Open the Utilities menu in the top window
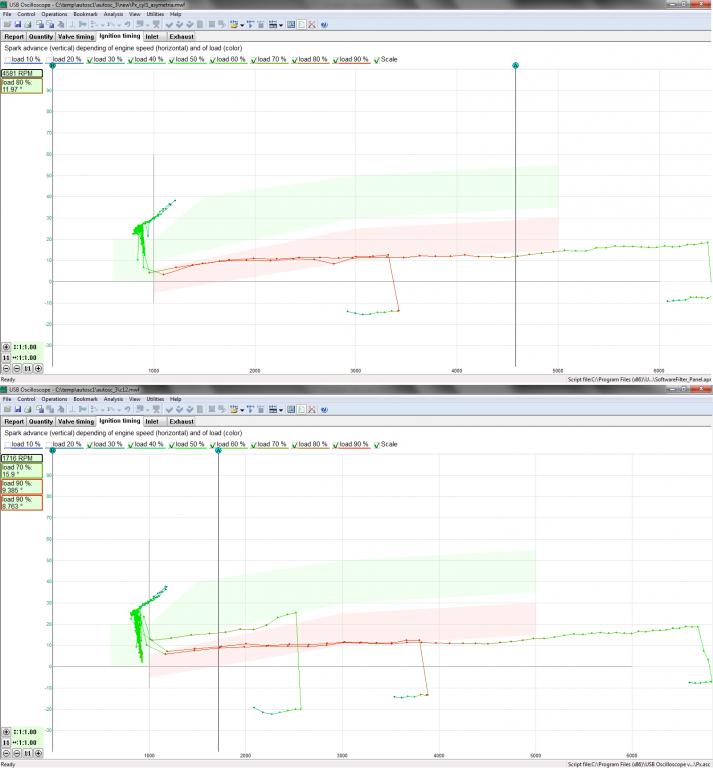The width and height of the screenshot is (713, 768). tap(155, 14)
